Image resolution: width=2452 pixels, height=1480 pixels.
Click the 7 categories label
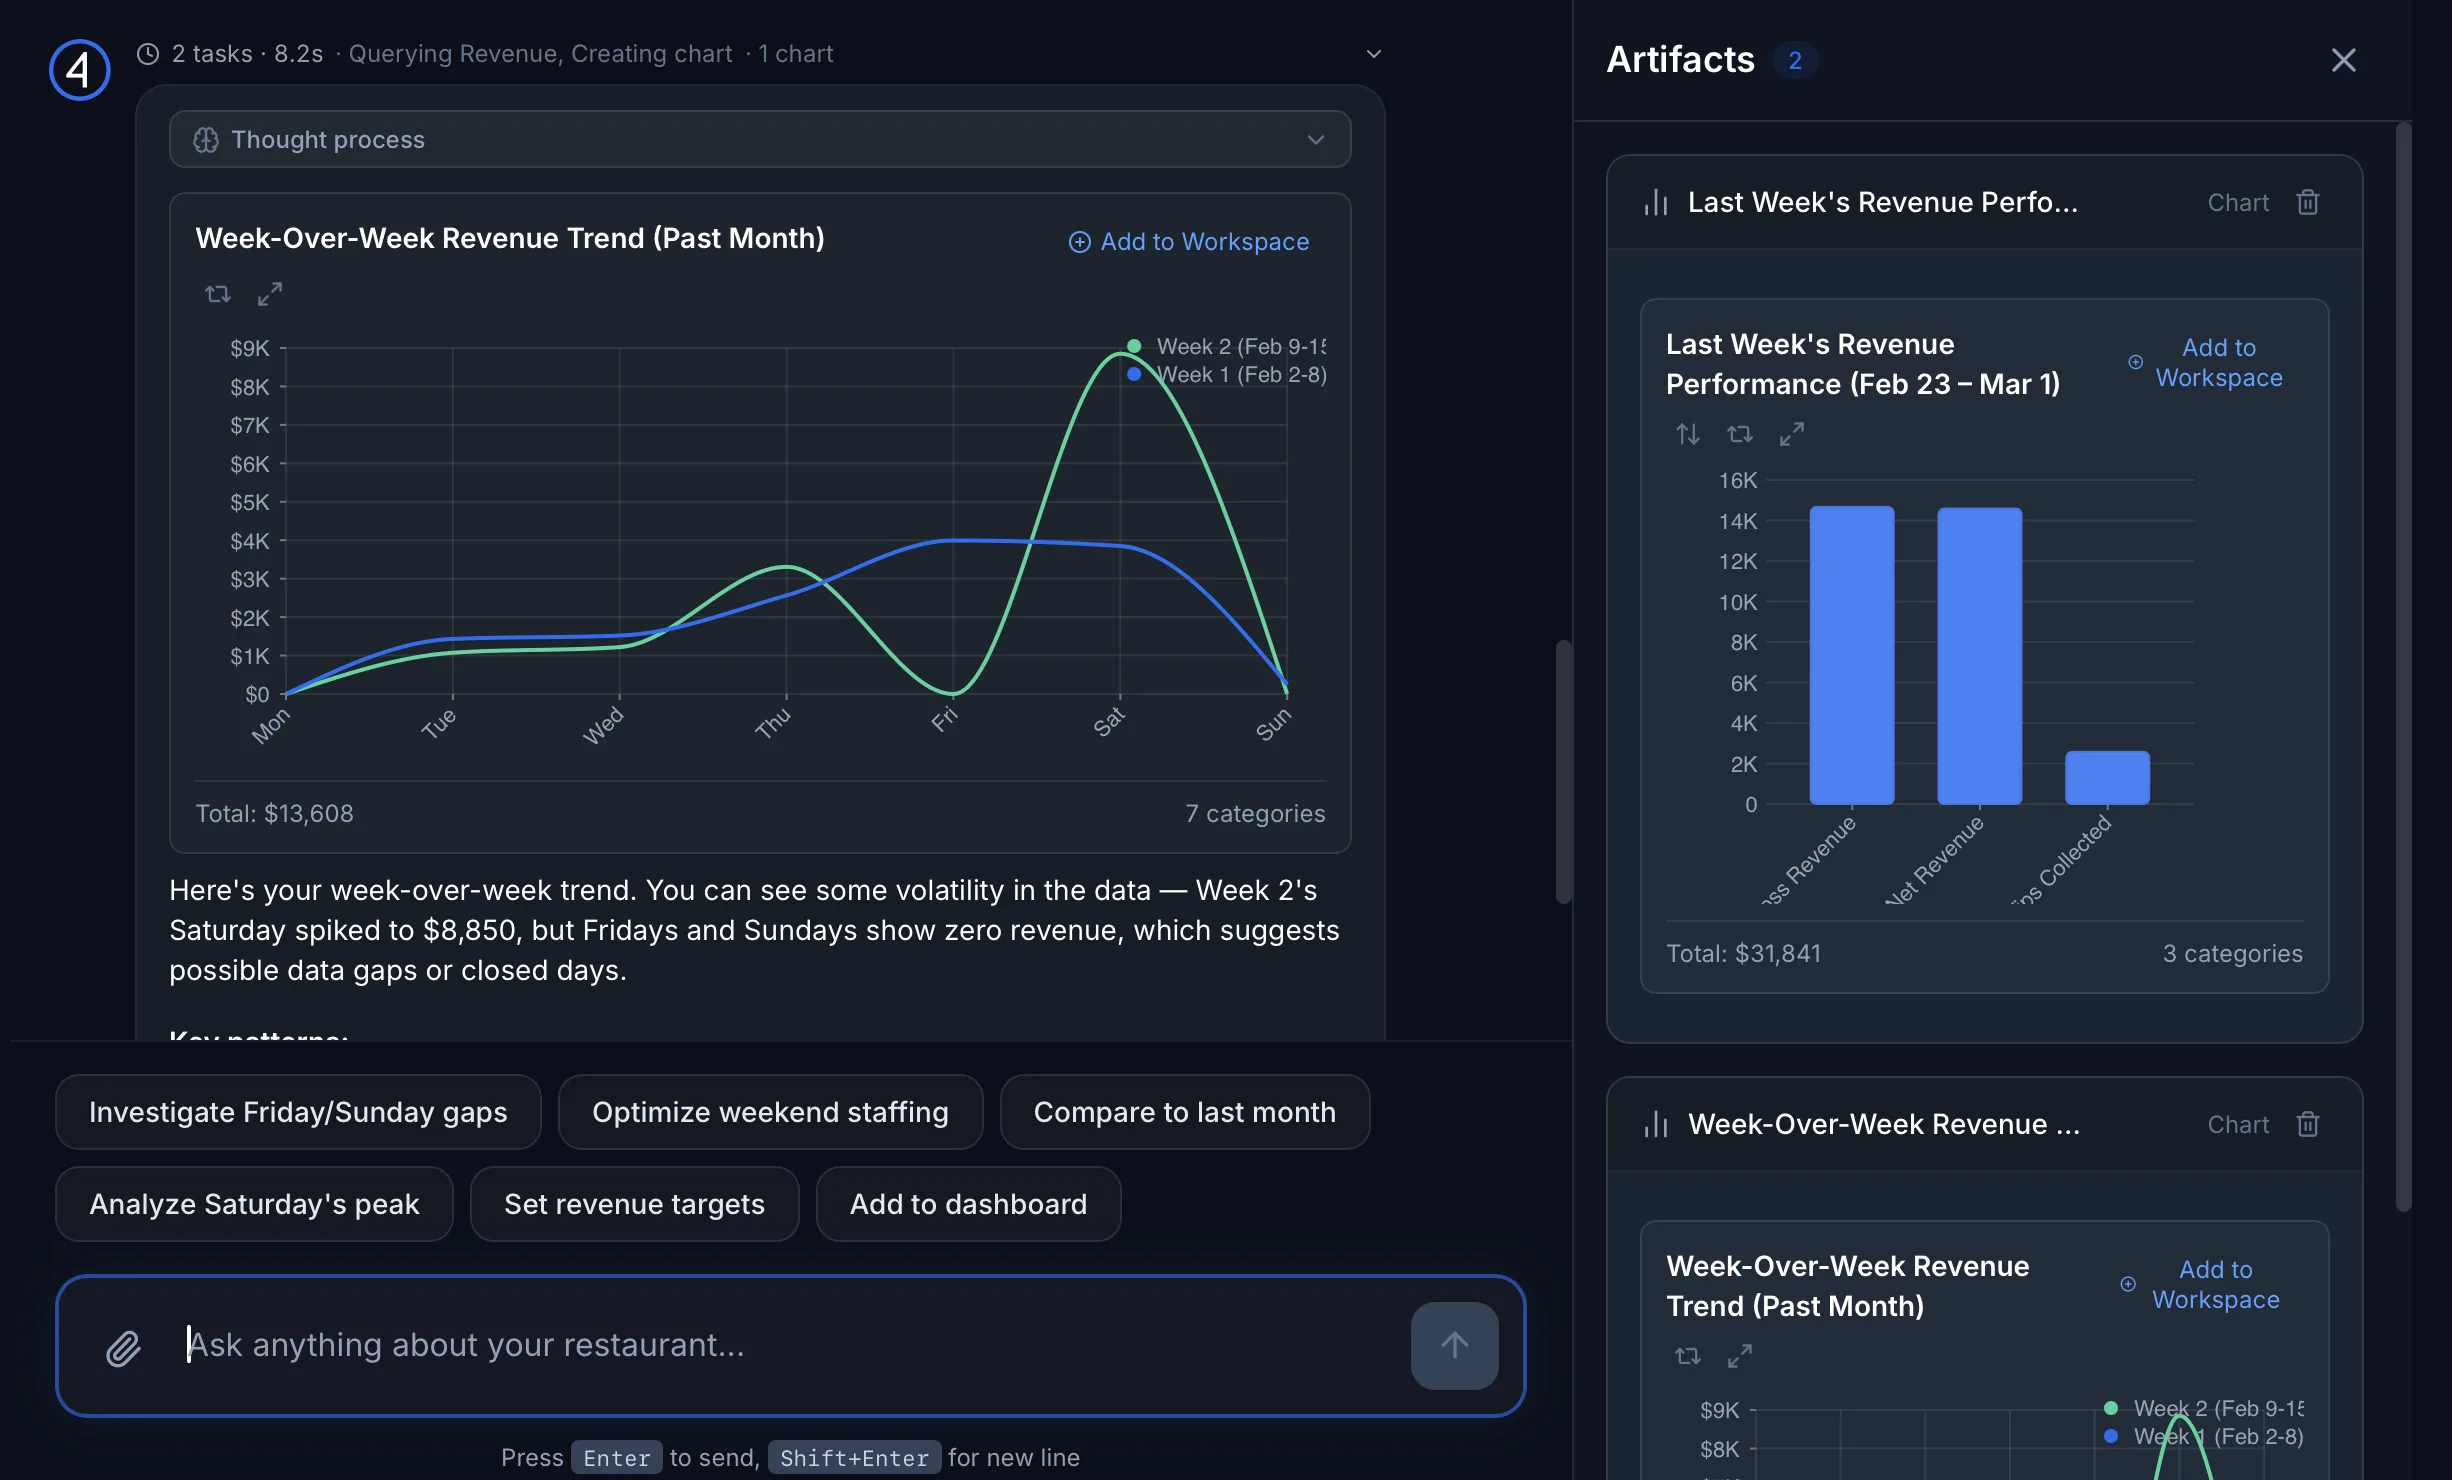(x=1255, y=814)
